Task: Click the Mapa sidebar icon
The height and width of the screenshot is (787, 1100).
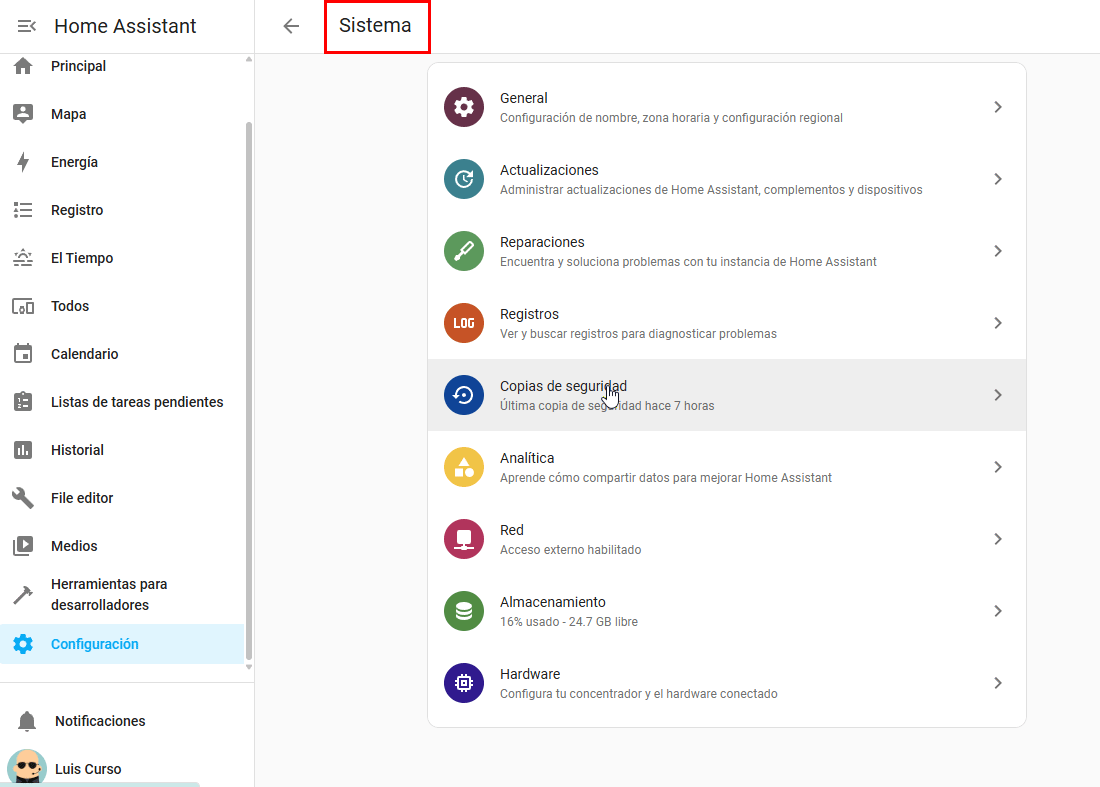Action: pos(23,114)
